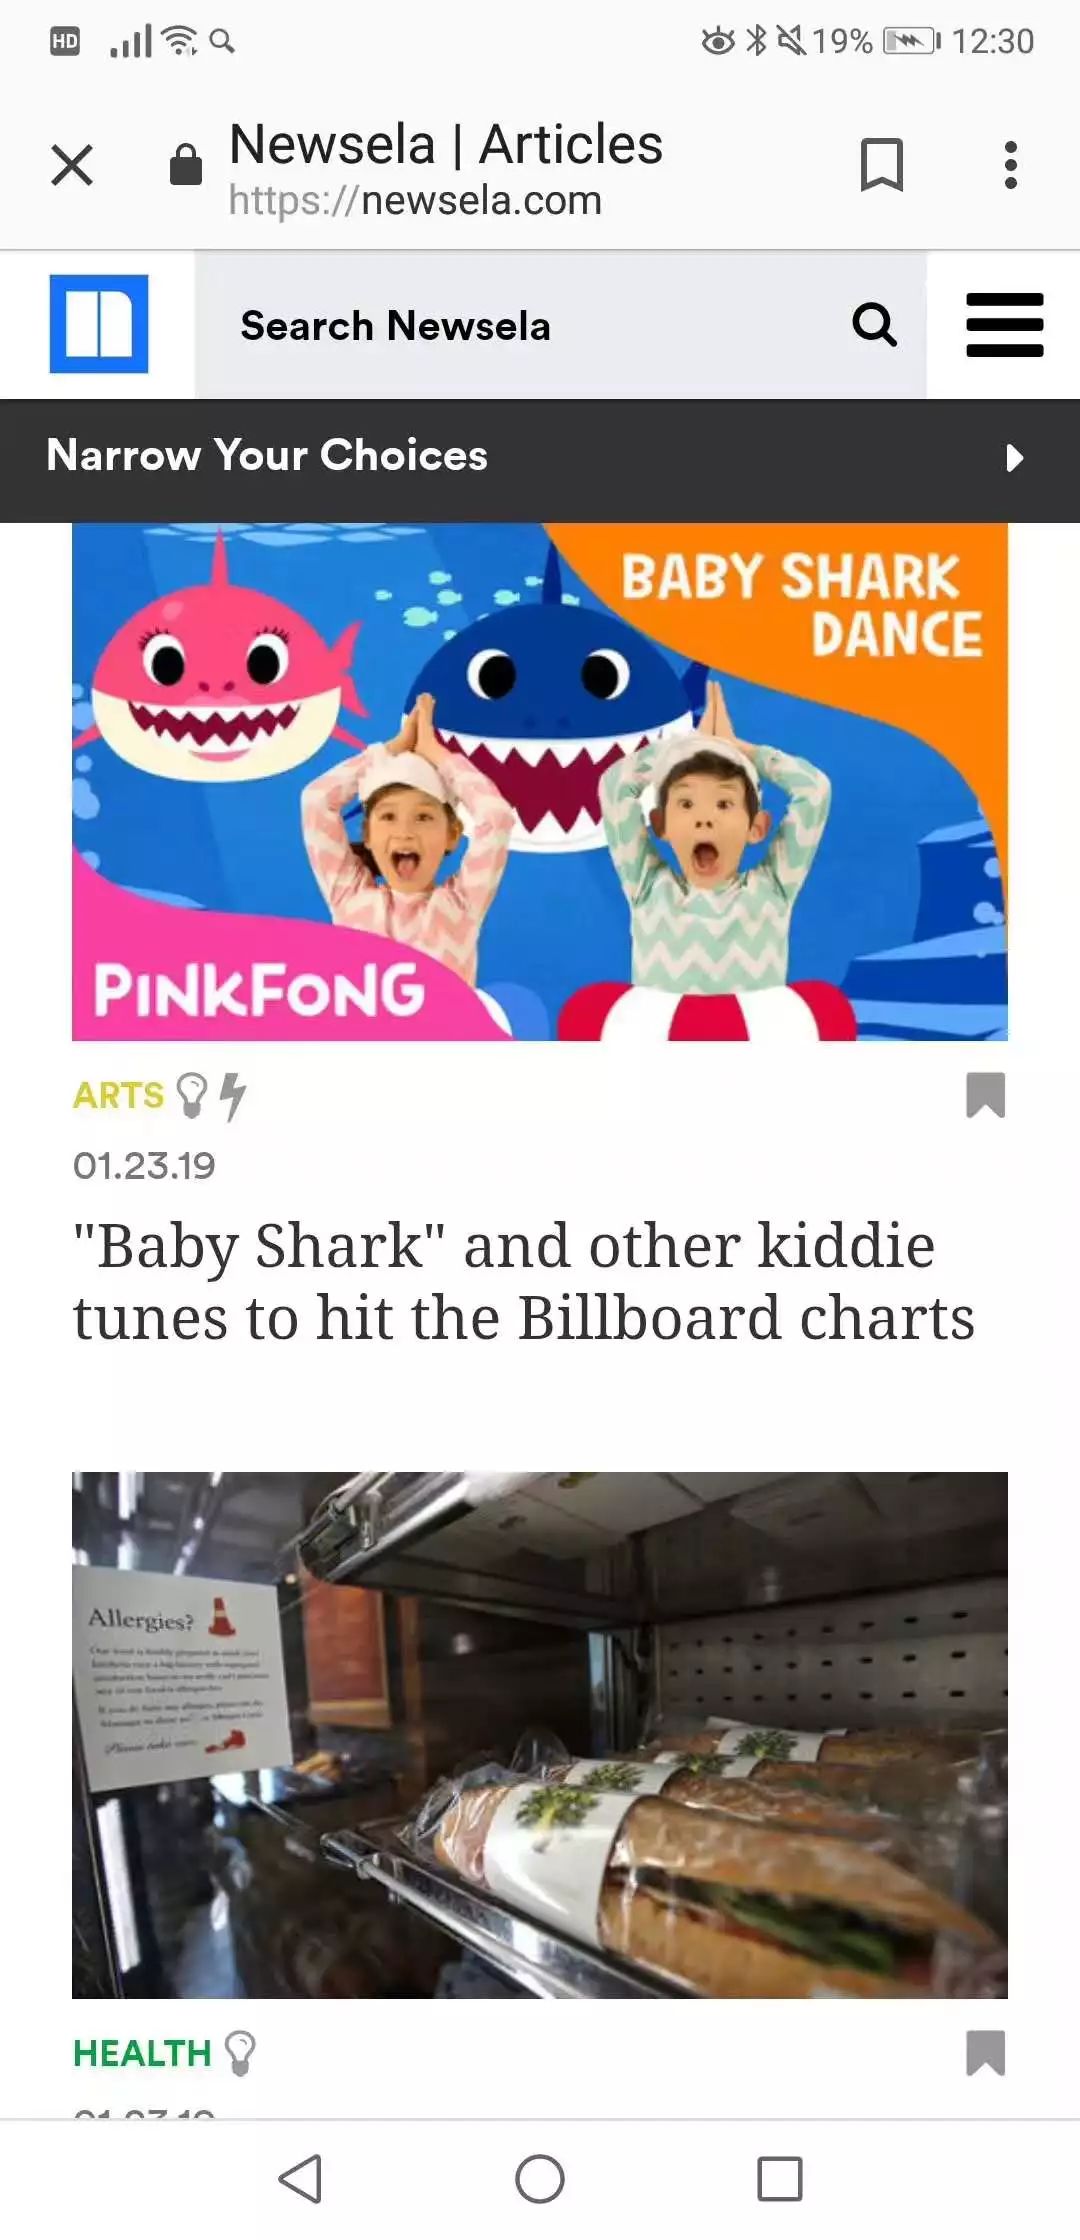1080x2240 pixels.
Task: Open the HEALTH category link
Action: coord(142,2054)
